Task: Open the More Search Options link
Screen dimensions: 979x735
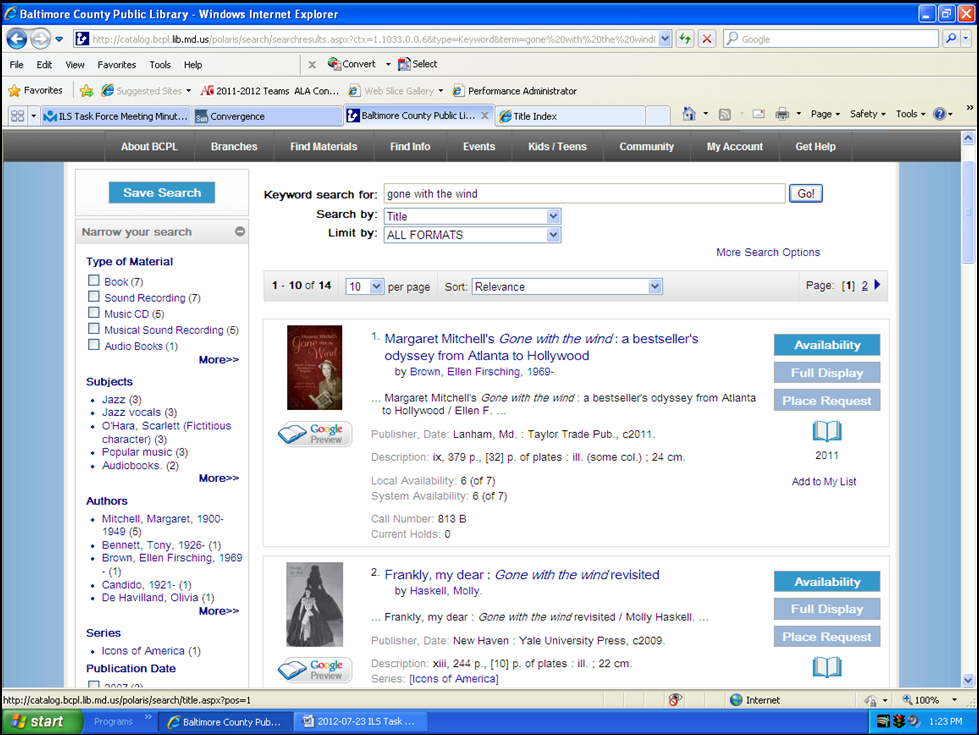Action: 768,252
